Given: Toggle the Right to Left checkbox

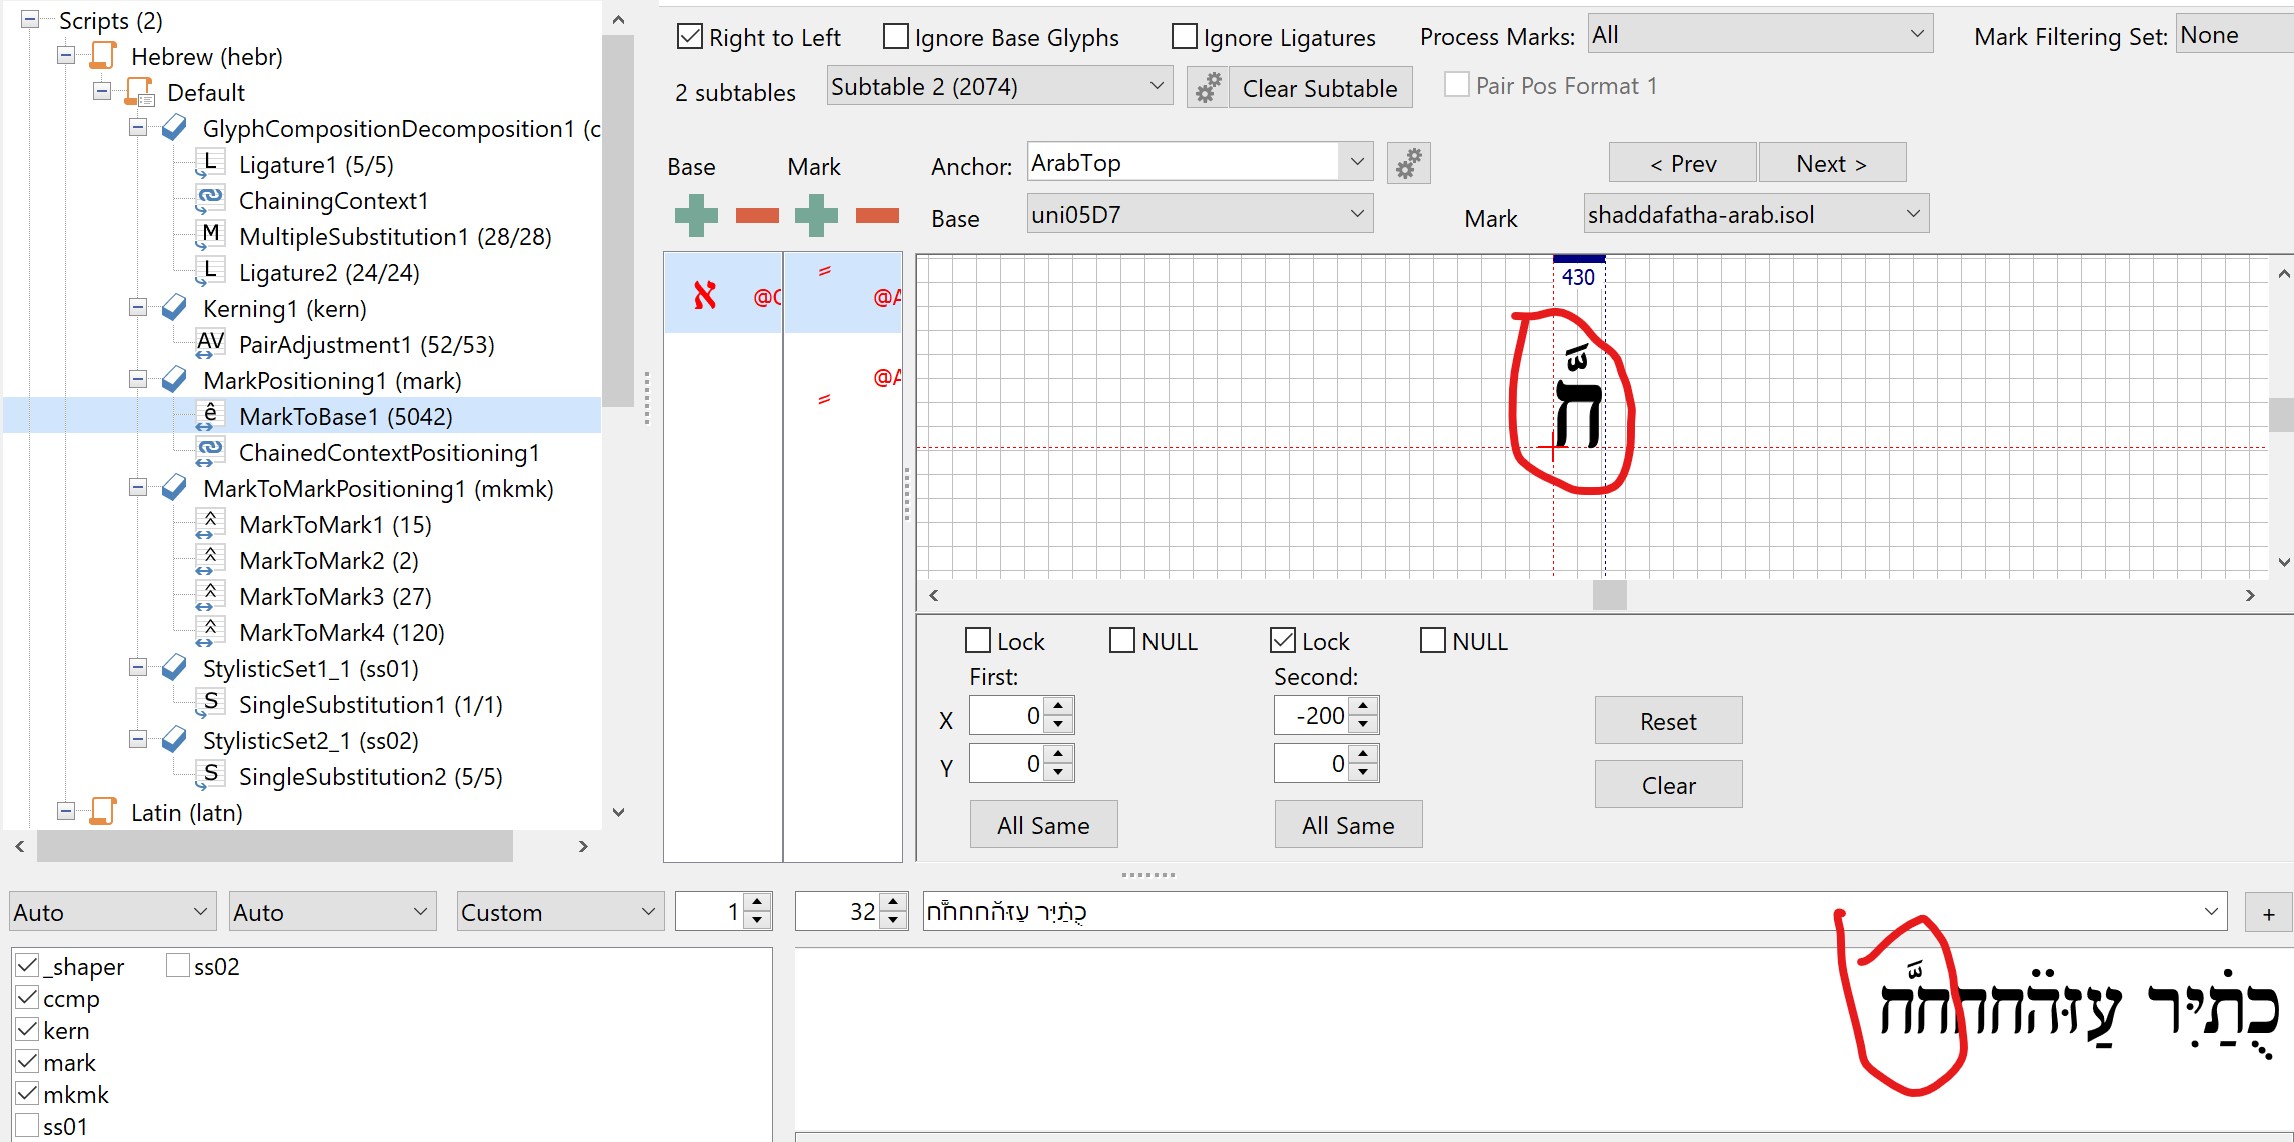Looking at the screenshot, I should [x=689, y=37].
